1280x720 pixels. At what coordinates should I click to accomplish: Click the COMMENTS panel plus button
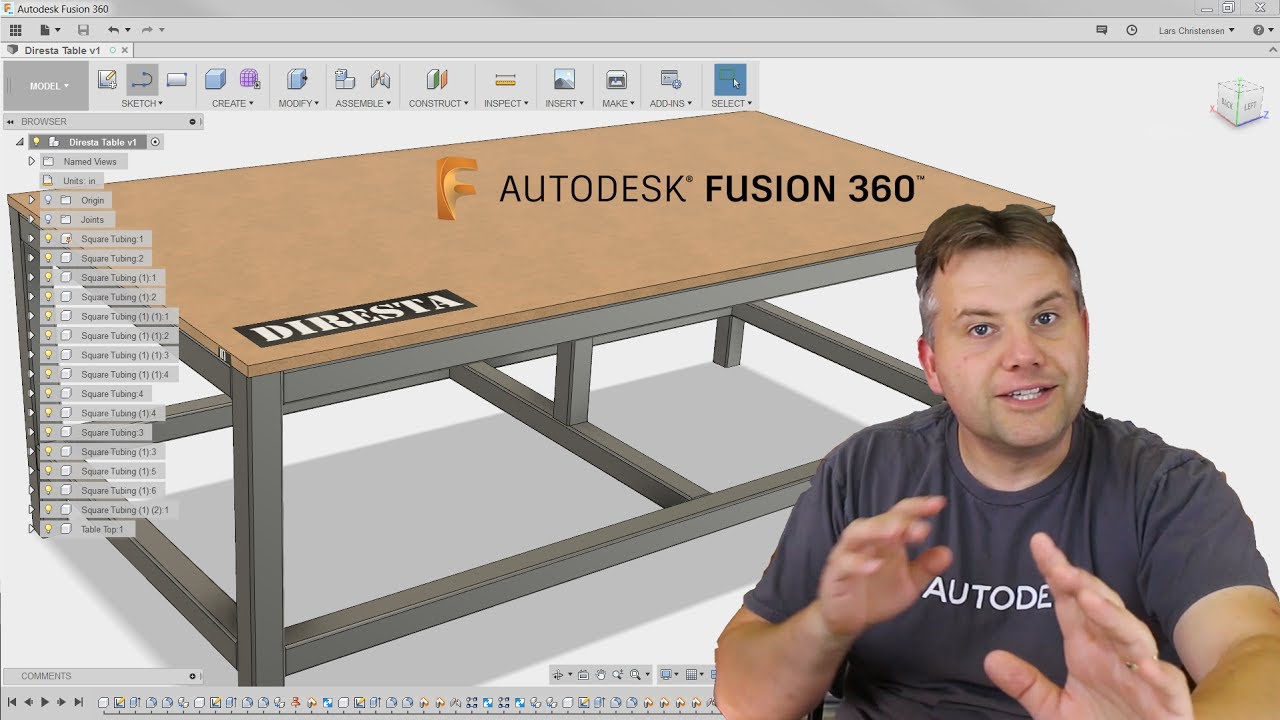click(192, 676)
